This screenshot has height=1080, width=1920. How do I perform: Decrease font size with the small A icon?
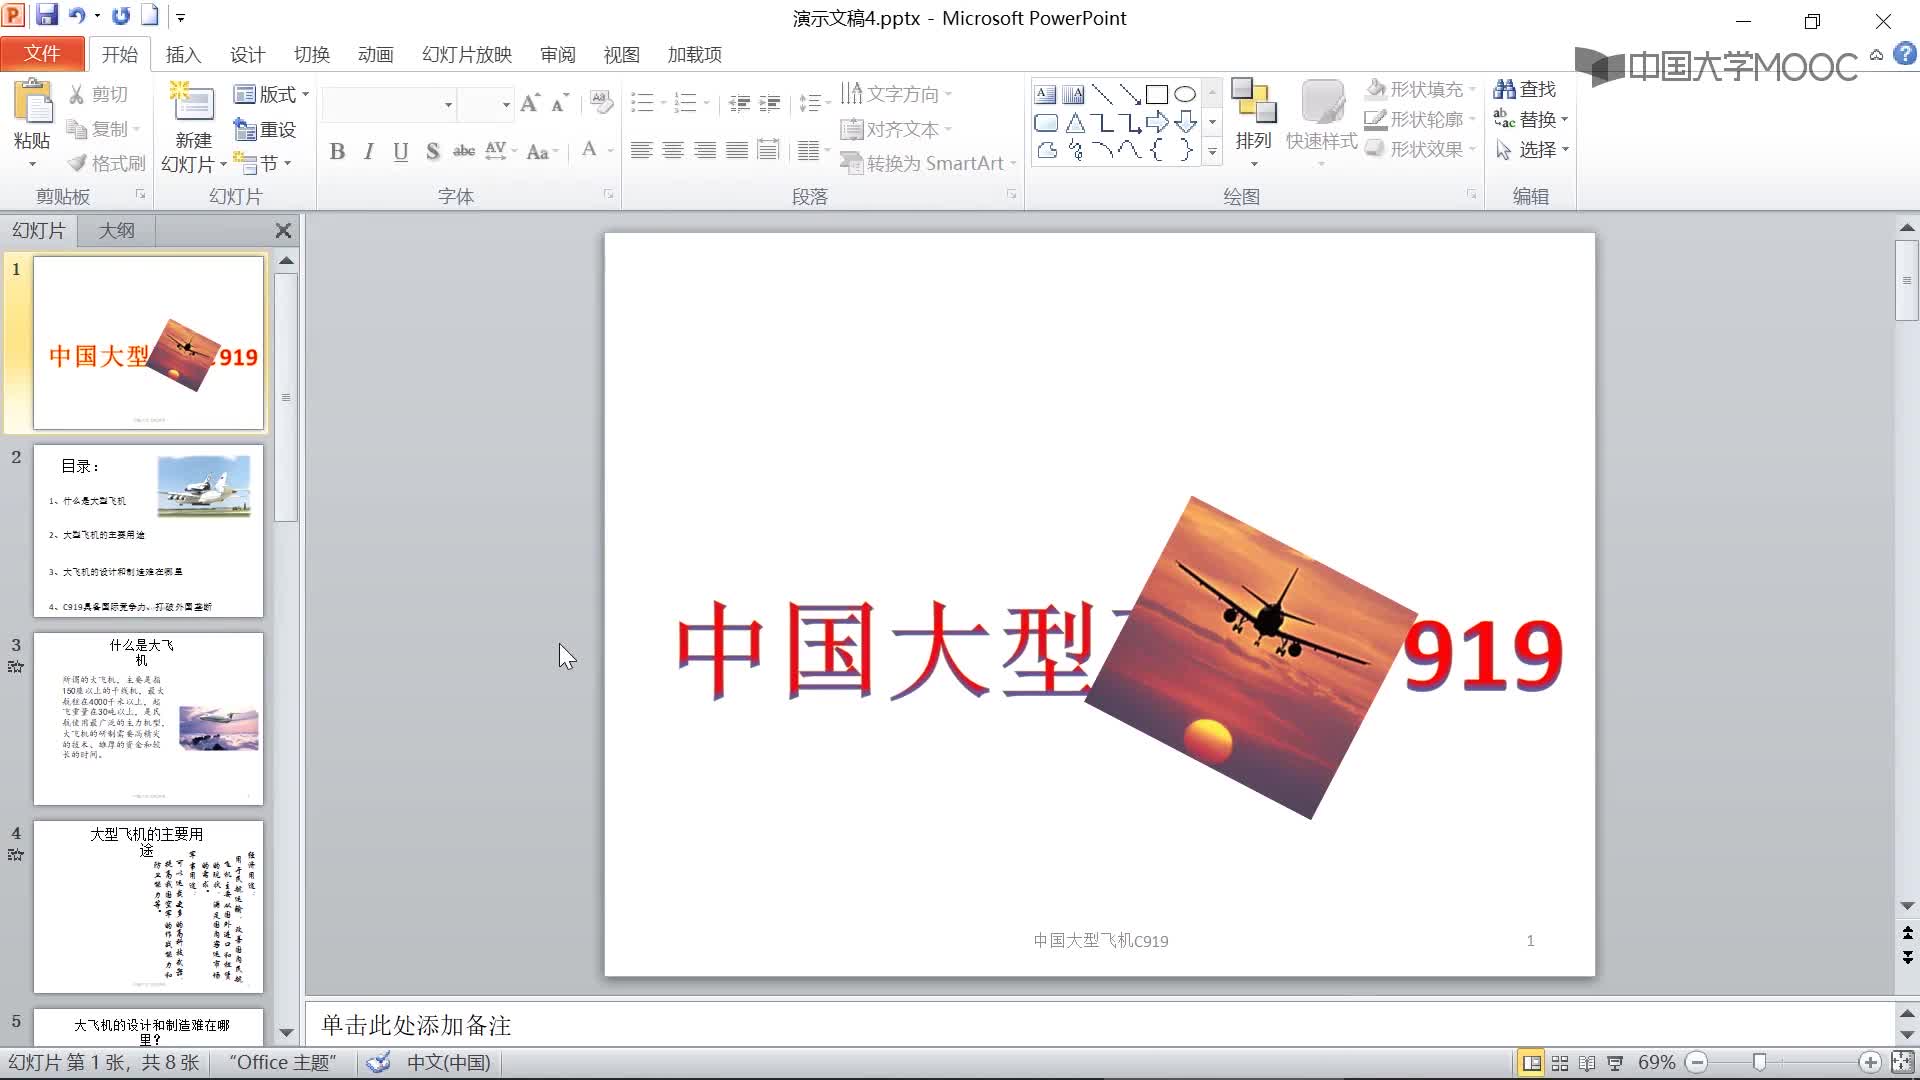(x=560, y=103)
